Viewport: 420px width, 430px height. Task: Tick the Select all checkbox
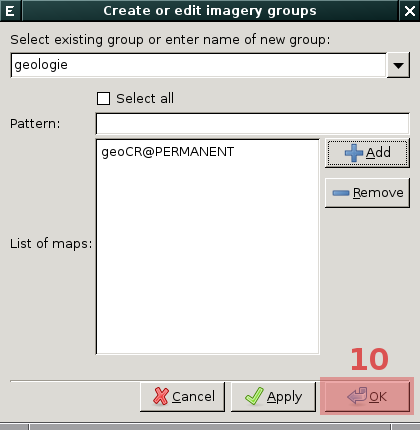(103, 99)
